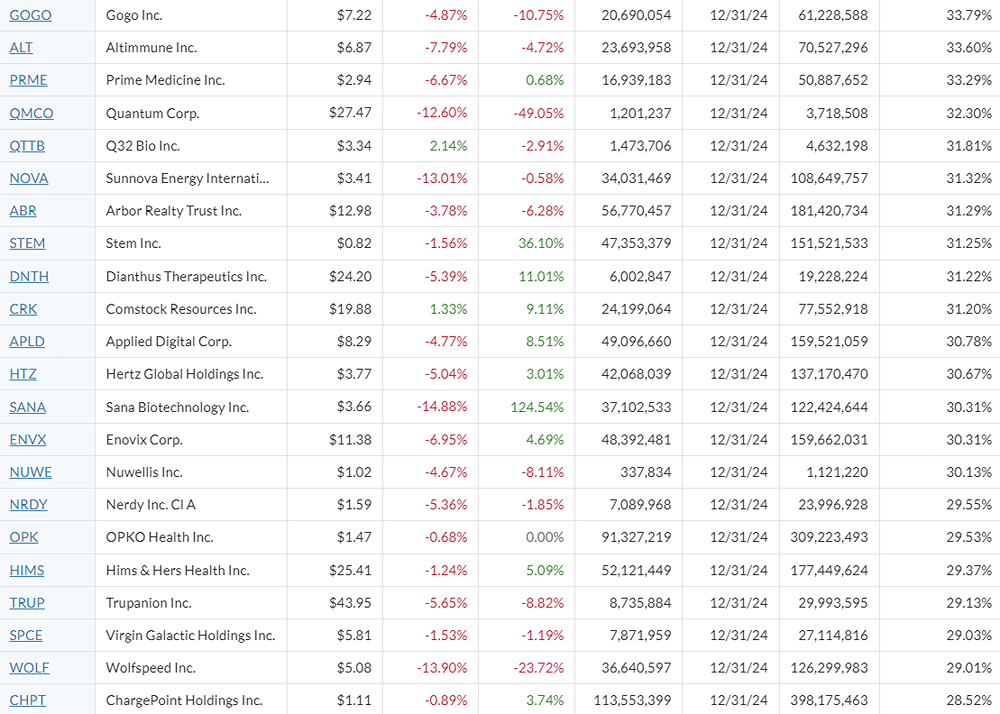Open the GOGO ticker link
The width and height of the screenshot is (1000, 714).
30,15
